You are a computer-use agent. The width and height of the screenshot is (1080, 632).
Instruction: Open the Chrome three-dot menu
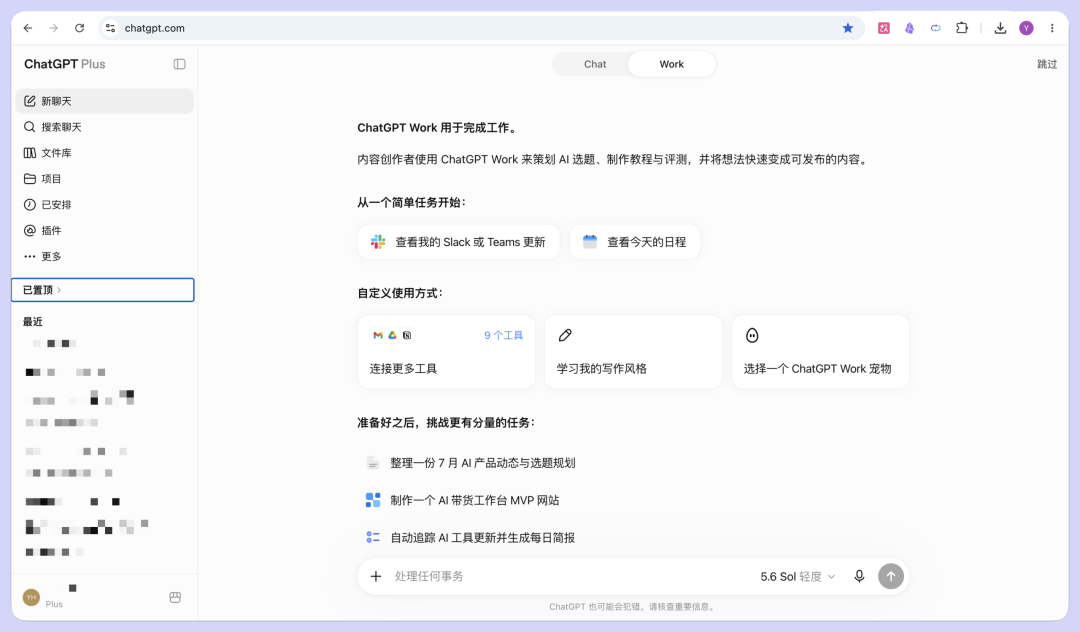tap(1052, 28)
